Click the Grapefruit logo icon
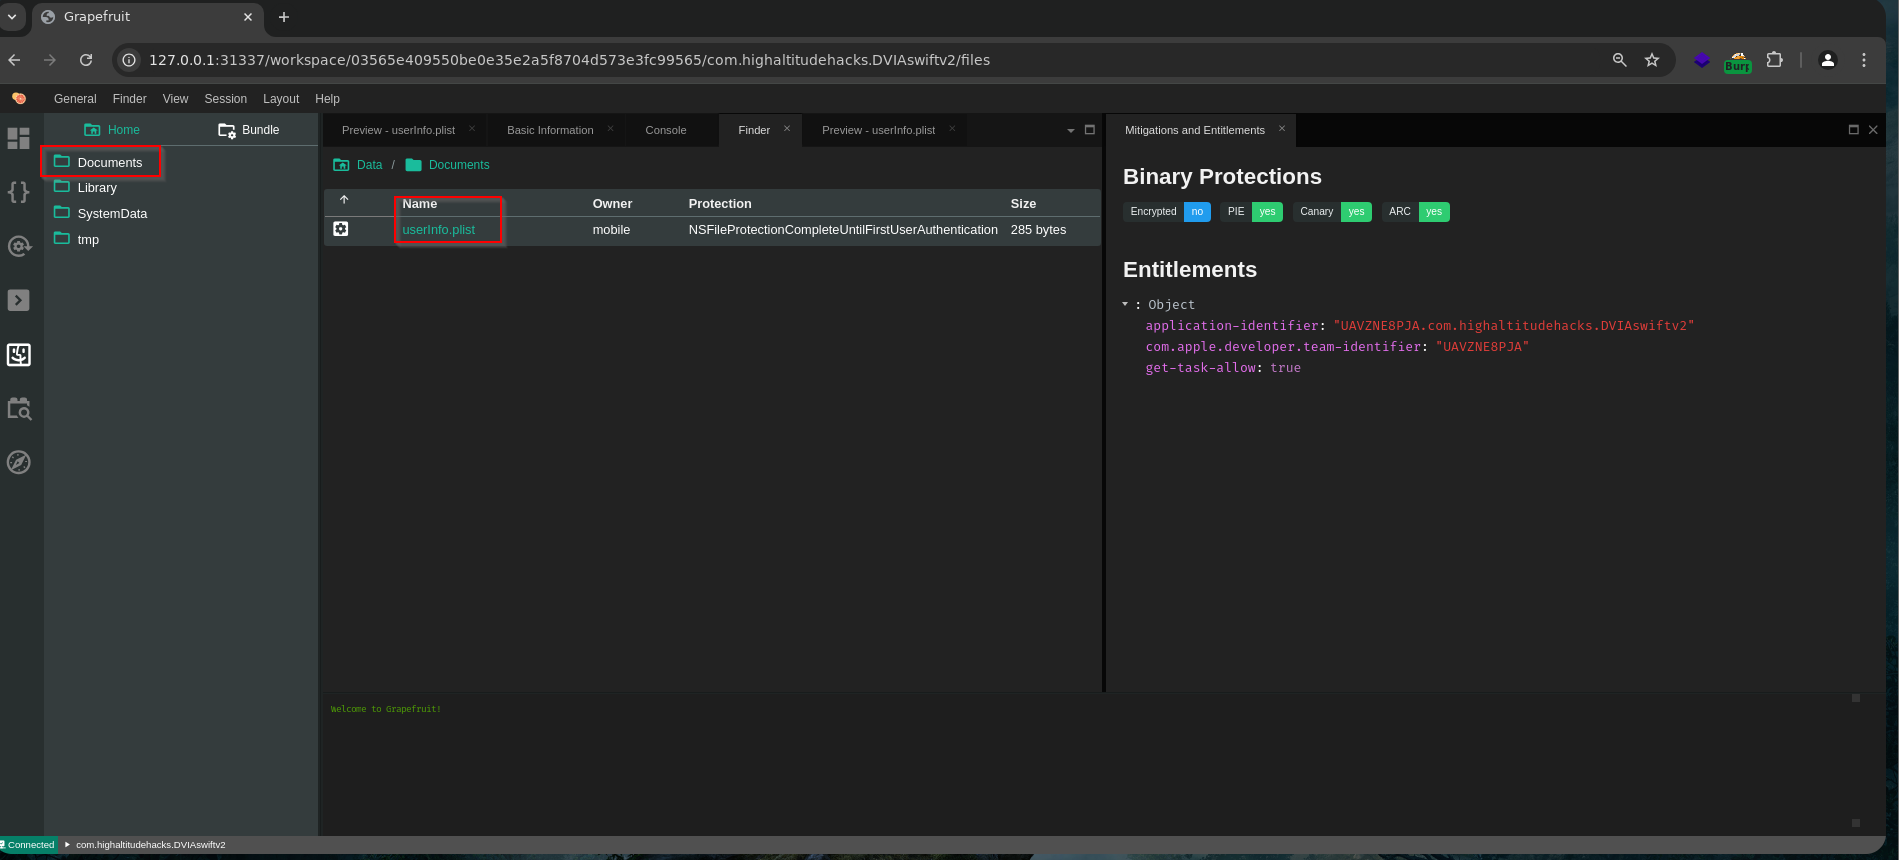 coord(19,98)
